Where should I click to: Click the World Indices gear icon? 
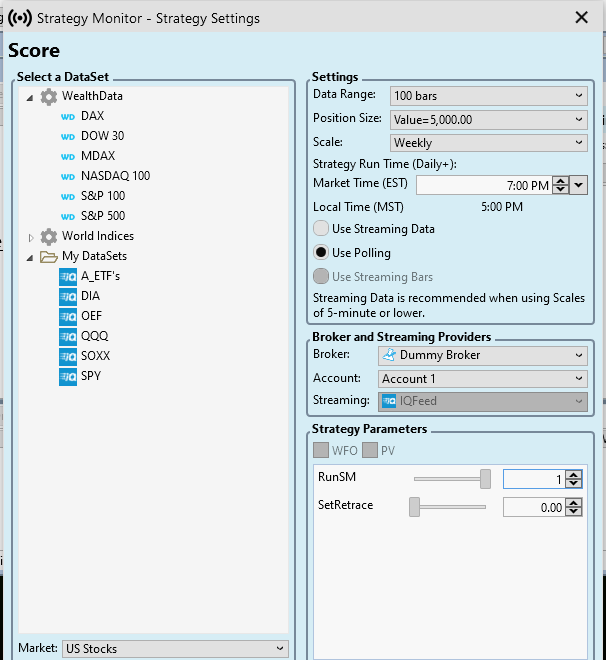49,237
